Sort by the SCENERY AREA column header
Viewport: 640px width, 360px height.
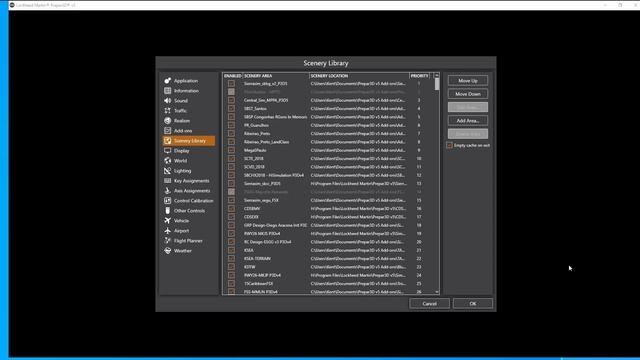[x=276, y=76]
